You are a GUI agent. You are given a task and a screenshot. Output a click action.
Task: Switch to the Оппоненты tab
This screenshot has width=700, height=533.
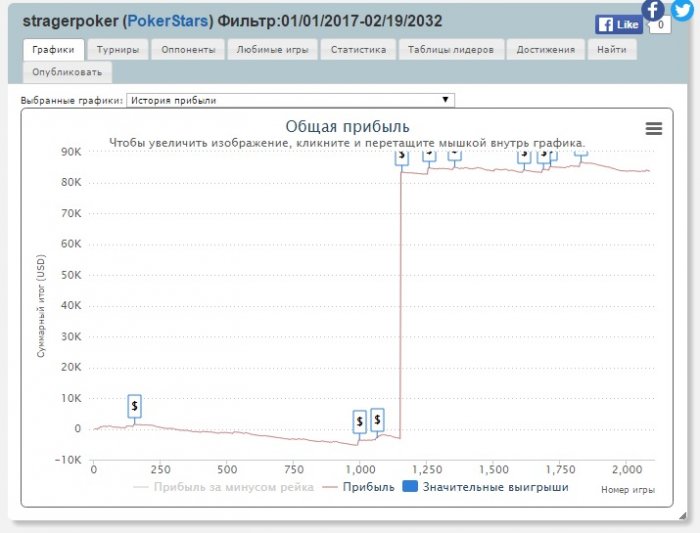pyautogui.click(x=188, y=50)
